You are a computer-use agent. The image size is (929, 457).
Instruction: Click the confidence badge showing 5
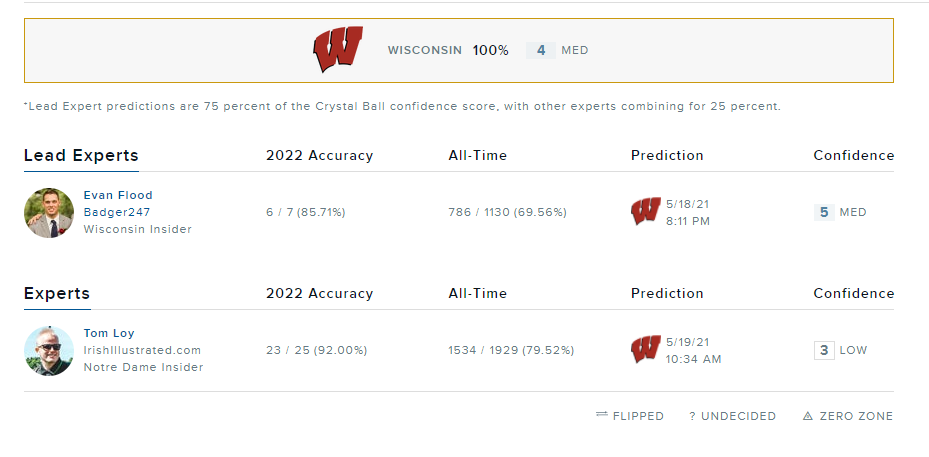click(x=824, y=212)
